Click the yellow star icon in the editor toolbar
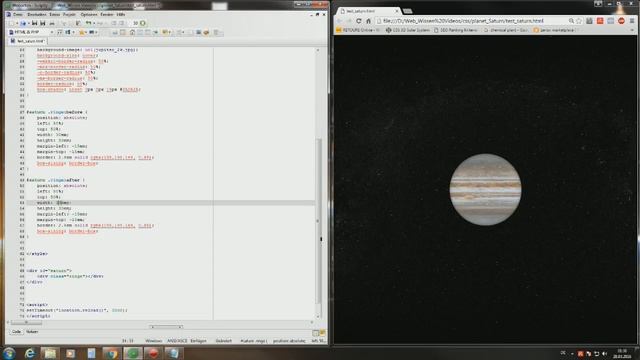 coord(82,32)
